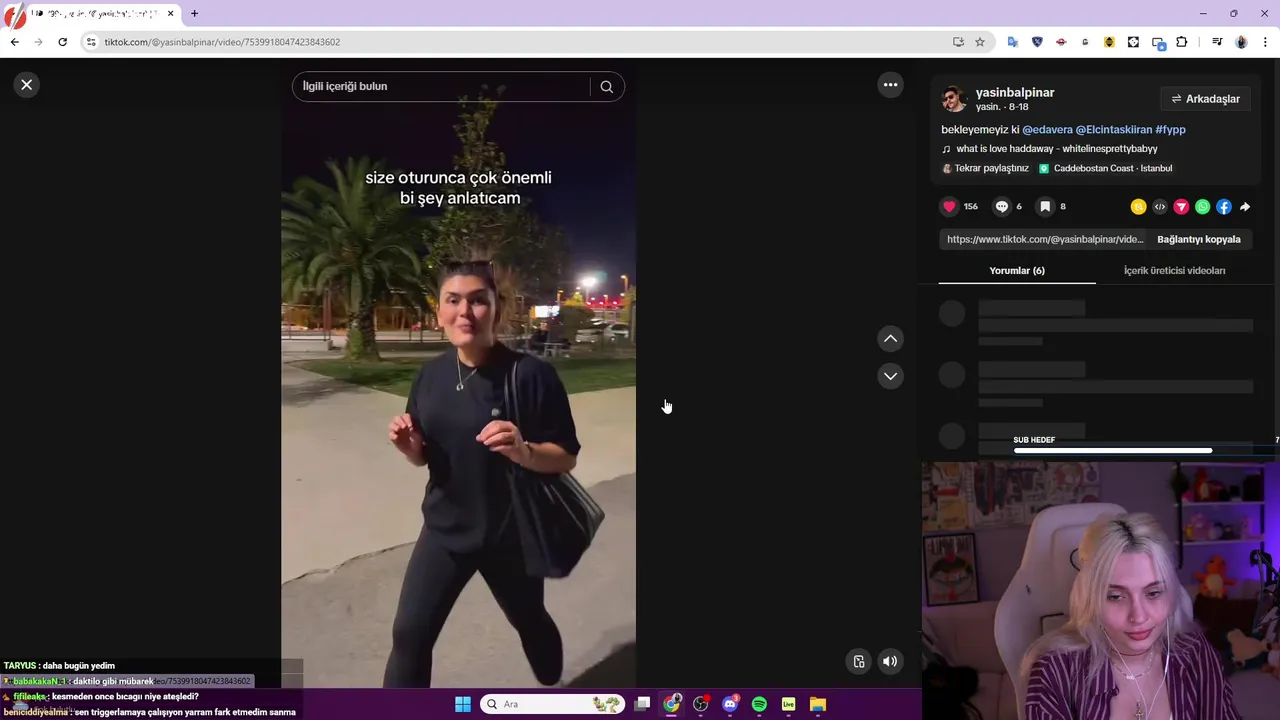Switch to Yorumlar (6) tab

[1017, 271]
